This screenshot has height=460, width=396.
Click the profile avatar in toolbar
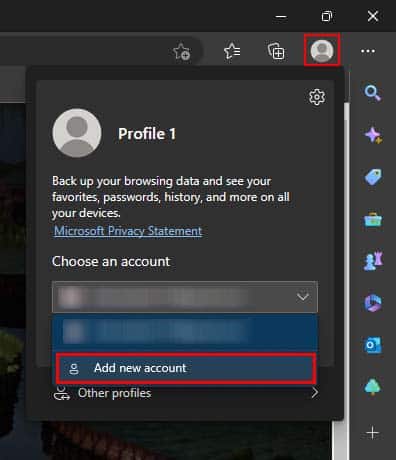322,50
